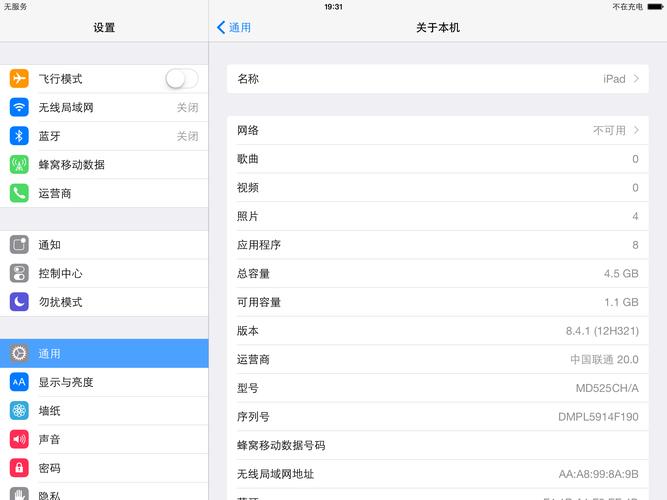Click the green phone carrier icon
This screenshot has height=500, width=667.
coord(19,193)
